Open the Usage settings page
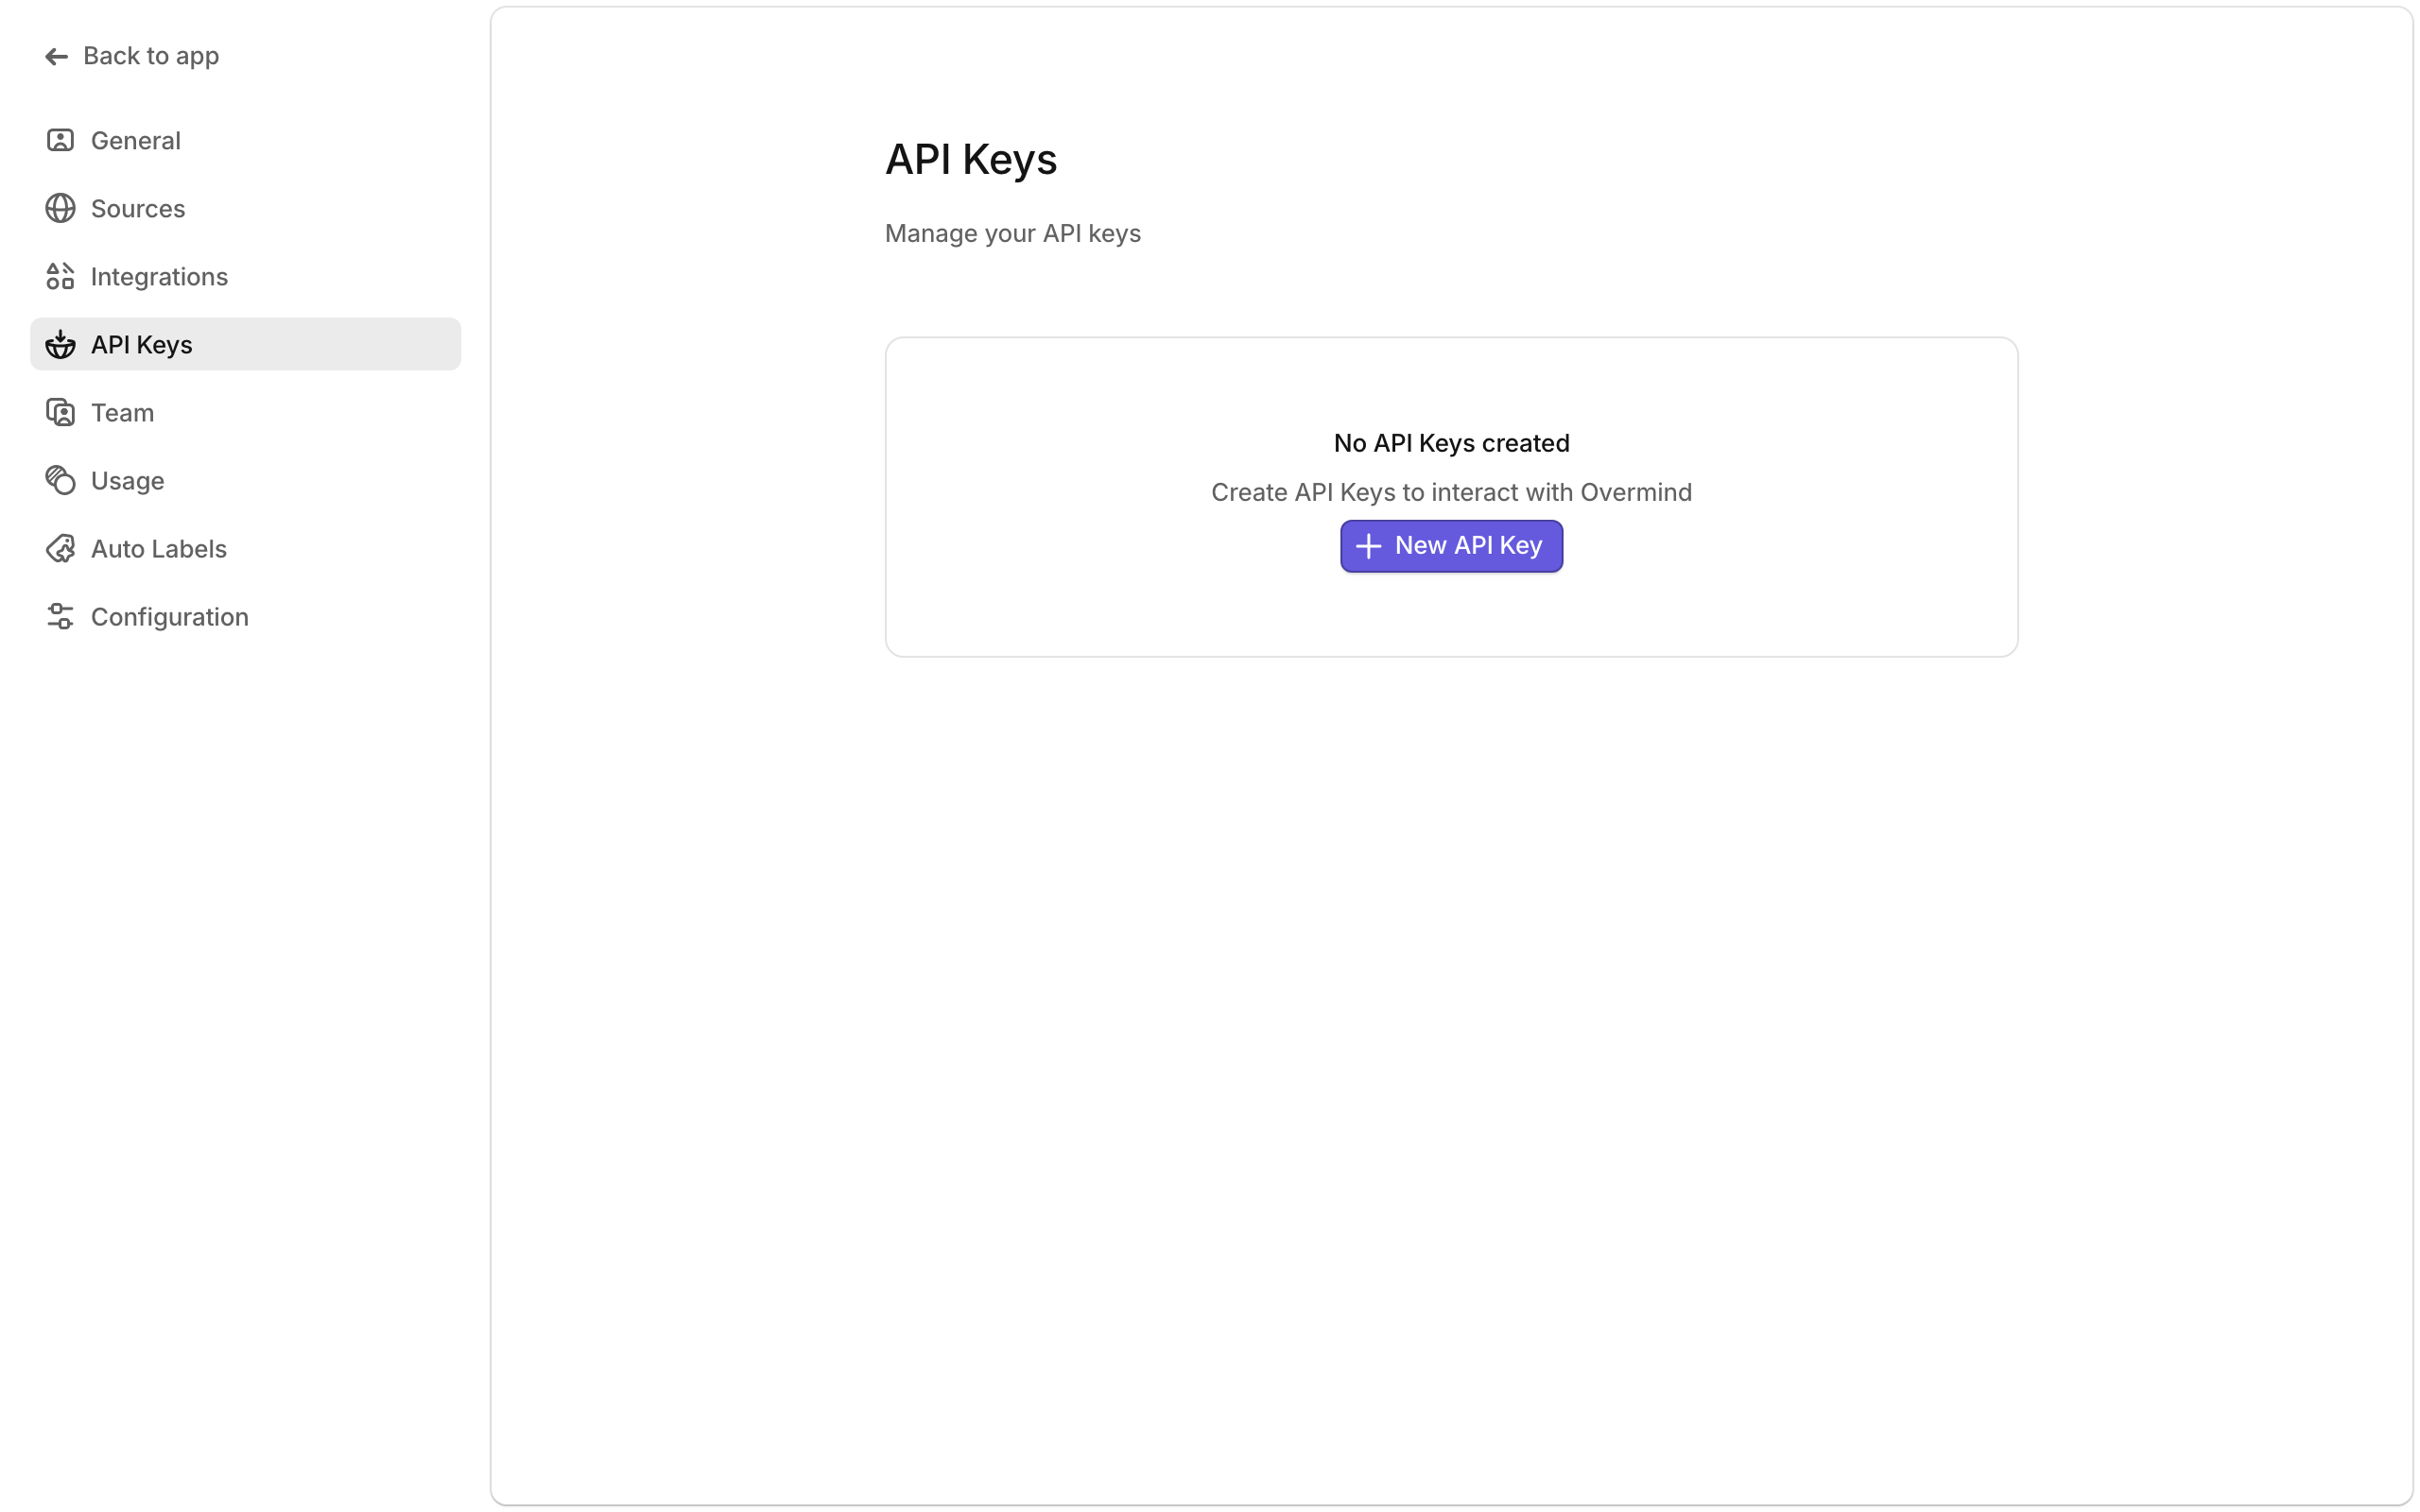The image size is (2420, 1512). click(x=128, y=480)
